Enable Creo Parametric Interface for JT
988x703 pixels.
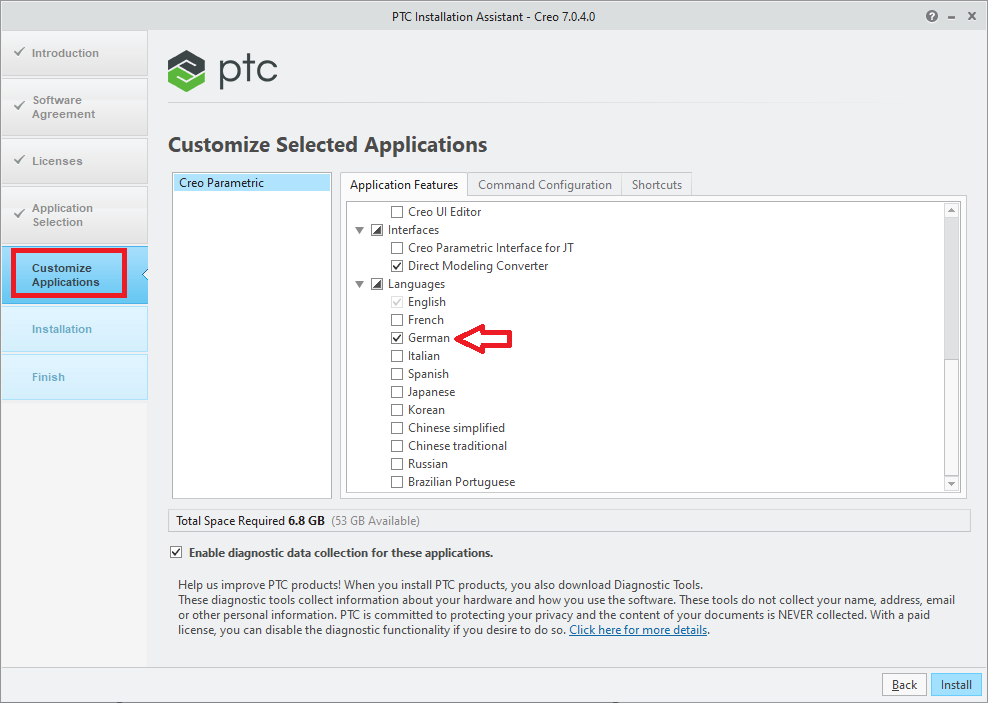coord(397,247)
